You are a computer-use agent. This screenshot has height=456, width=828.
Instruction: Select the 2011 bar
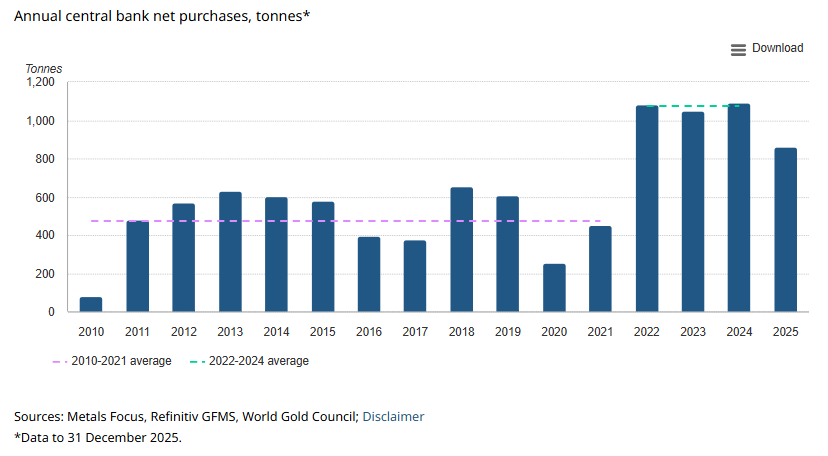coord(137,267)
